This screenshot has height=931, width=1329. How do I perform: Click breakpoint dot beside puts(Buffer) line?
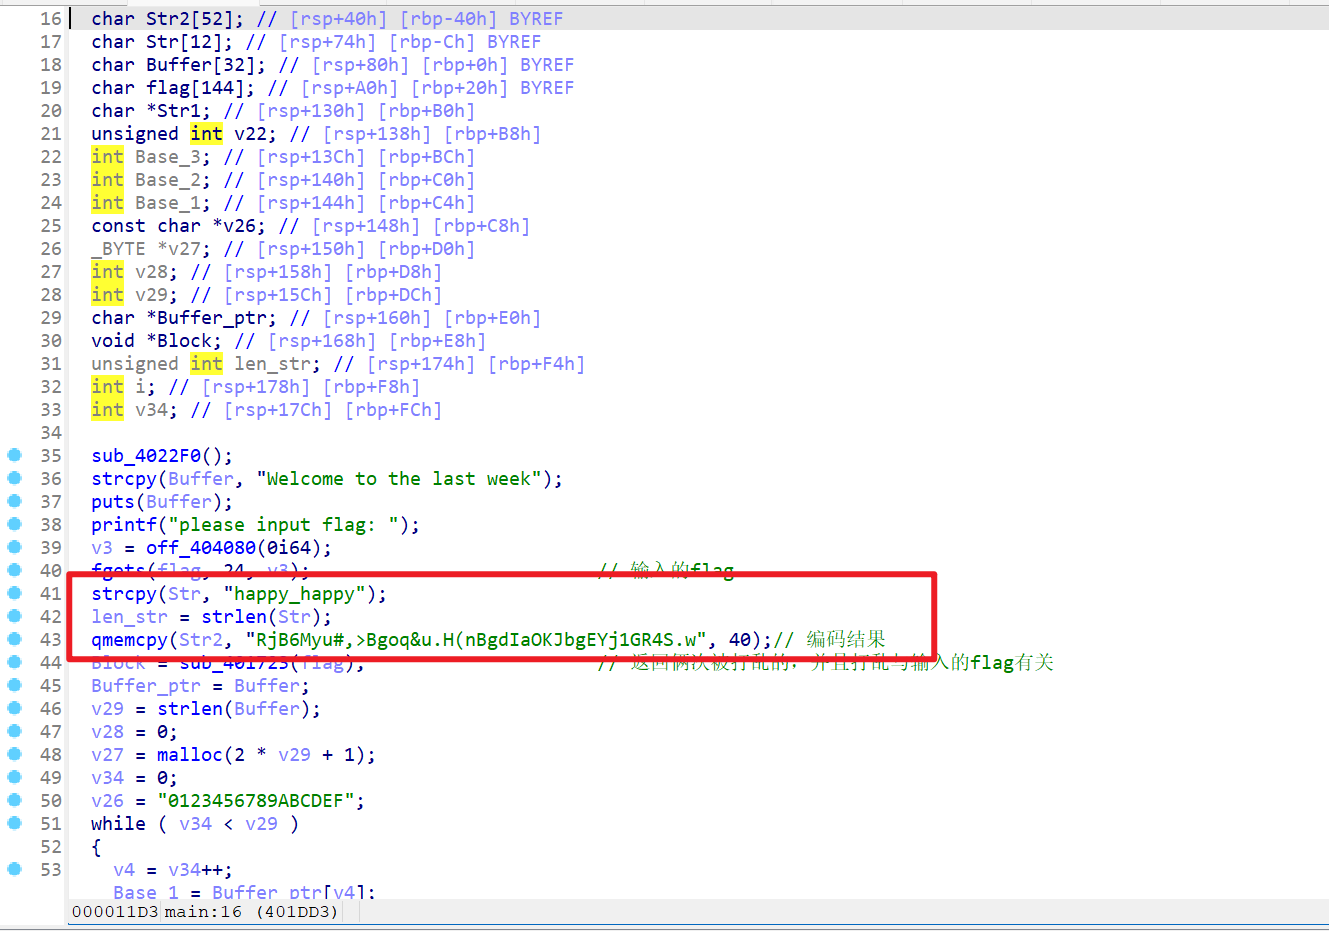tap(14, 501)
